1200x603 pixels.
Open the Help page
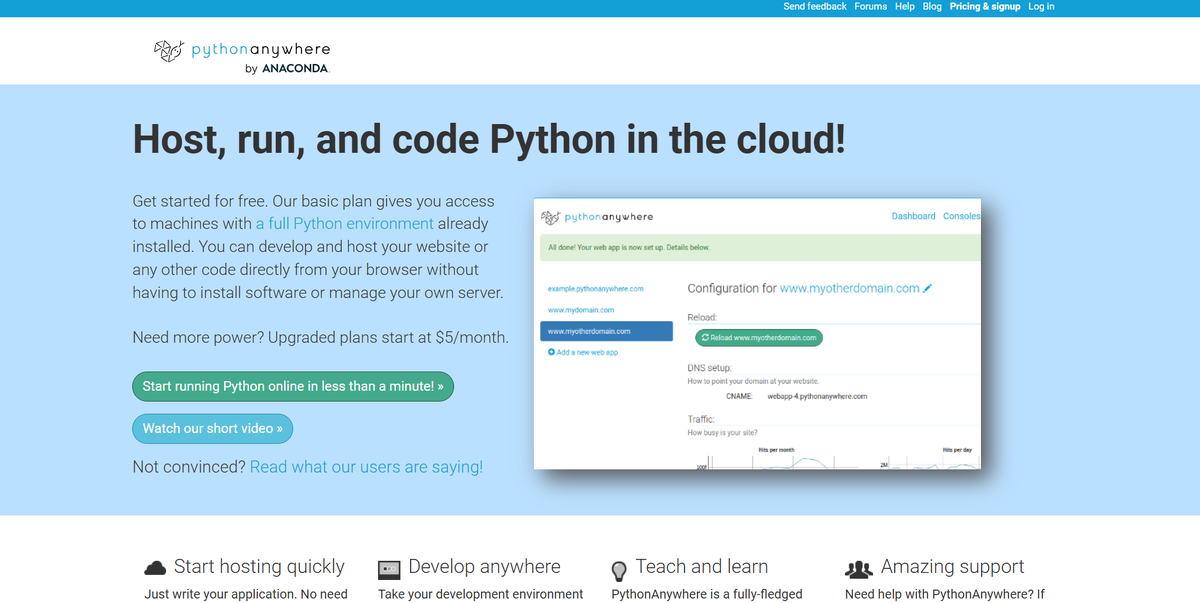[905, 6]
